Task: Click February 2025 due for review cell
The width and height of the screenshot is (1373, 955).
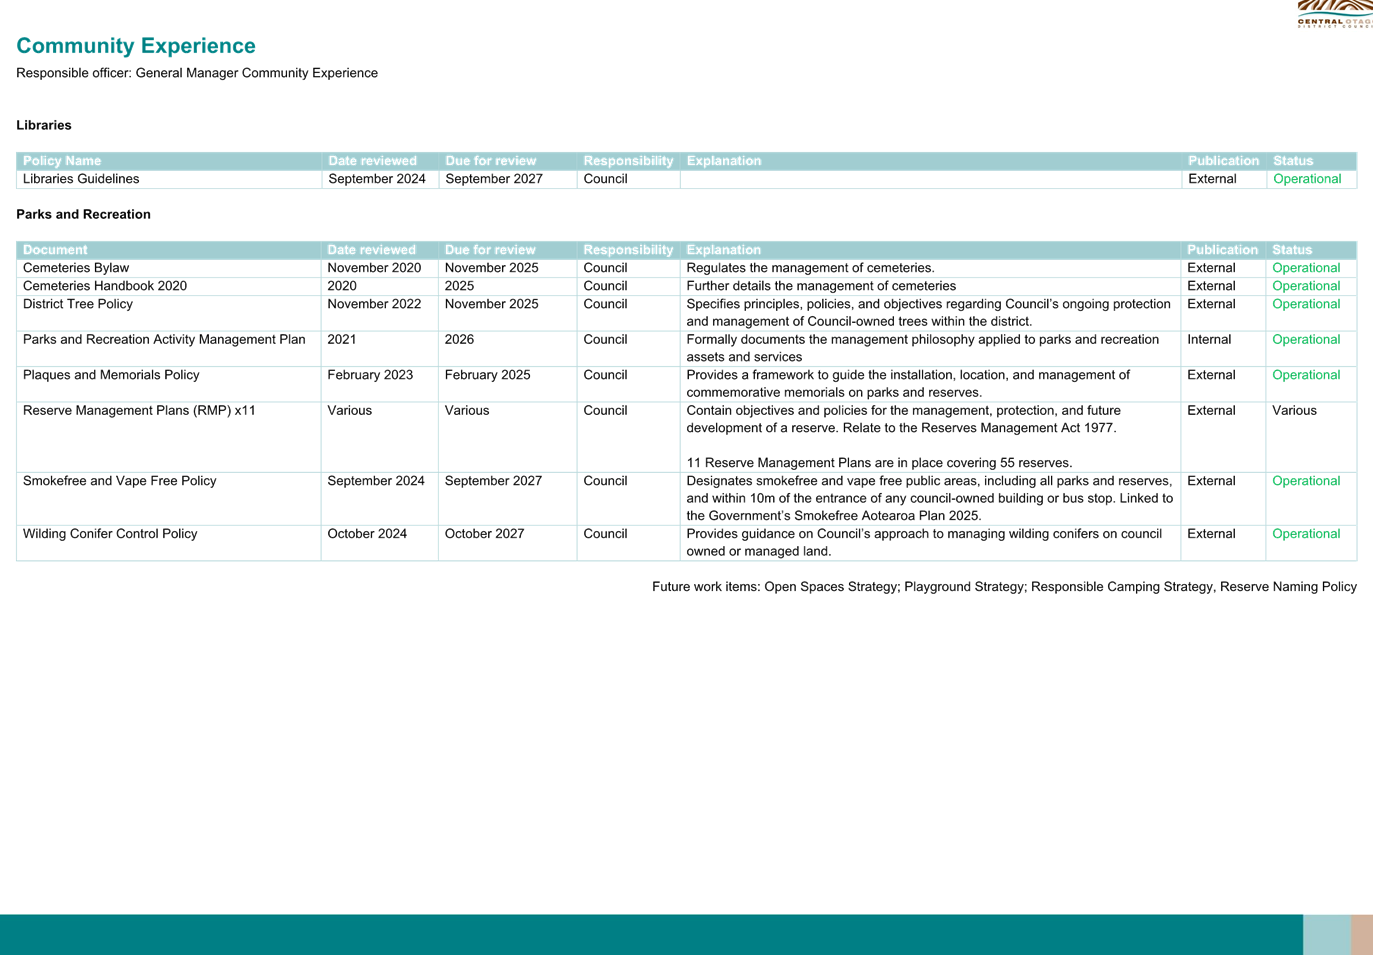Action: pyautogui.click(x=488, y=375)
